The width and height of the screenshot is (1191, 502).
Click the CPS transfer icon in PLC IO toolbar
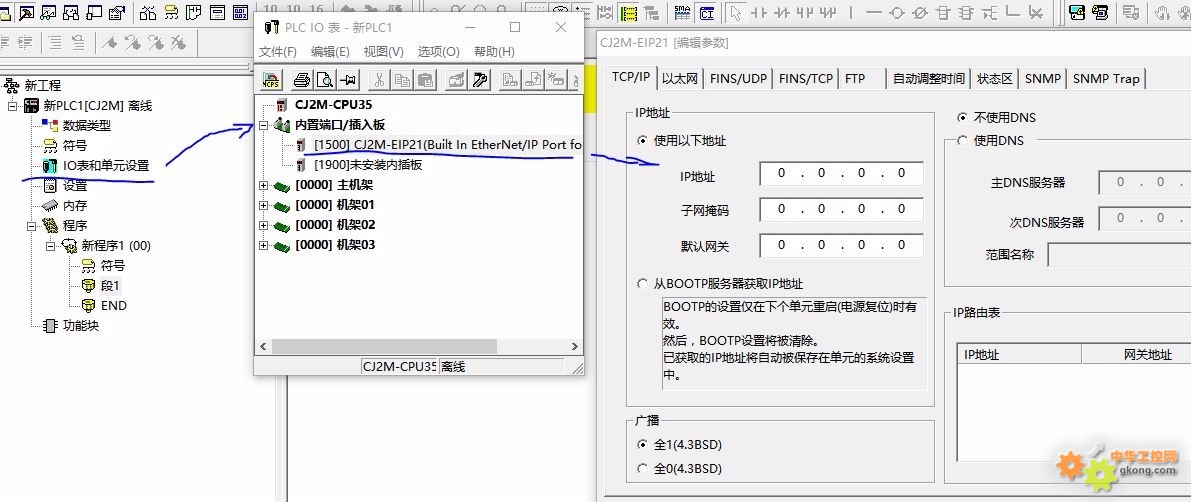coord(271,80)
